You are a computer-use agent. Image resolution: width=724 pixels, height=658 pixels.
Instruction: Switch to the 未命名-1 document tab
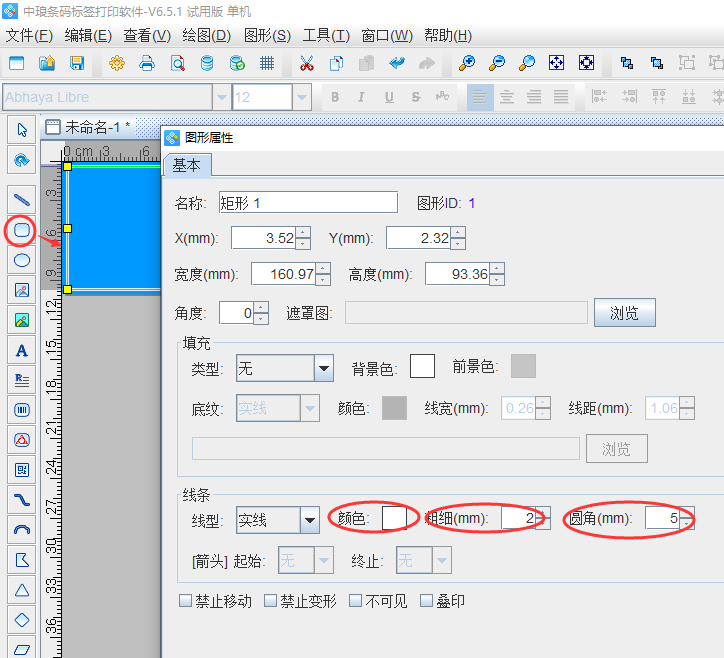tap(89, 127)
